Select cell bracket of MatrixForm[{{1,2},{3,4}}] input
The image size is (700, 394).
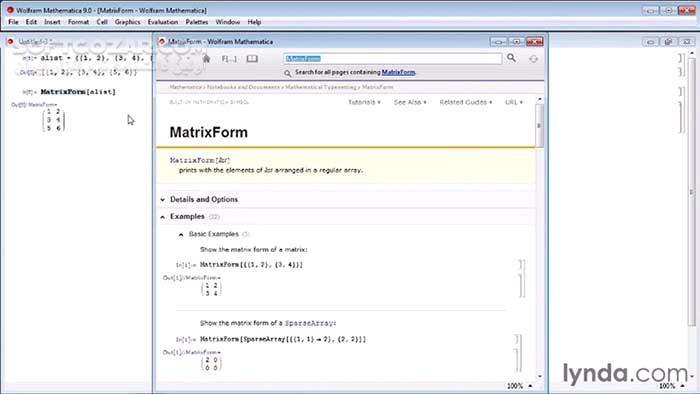click(x=521, y=265)
